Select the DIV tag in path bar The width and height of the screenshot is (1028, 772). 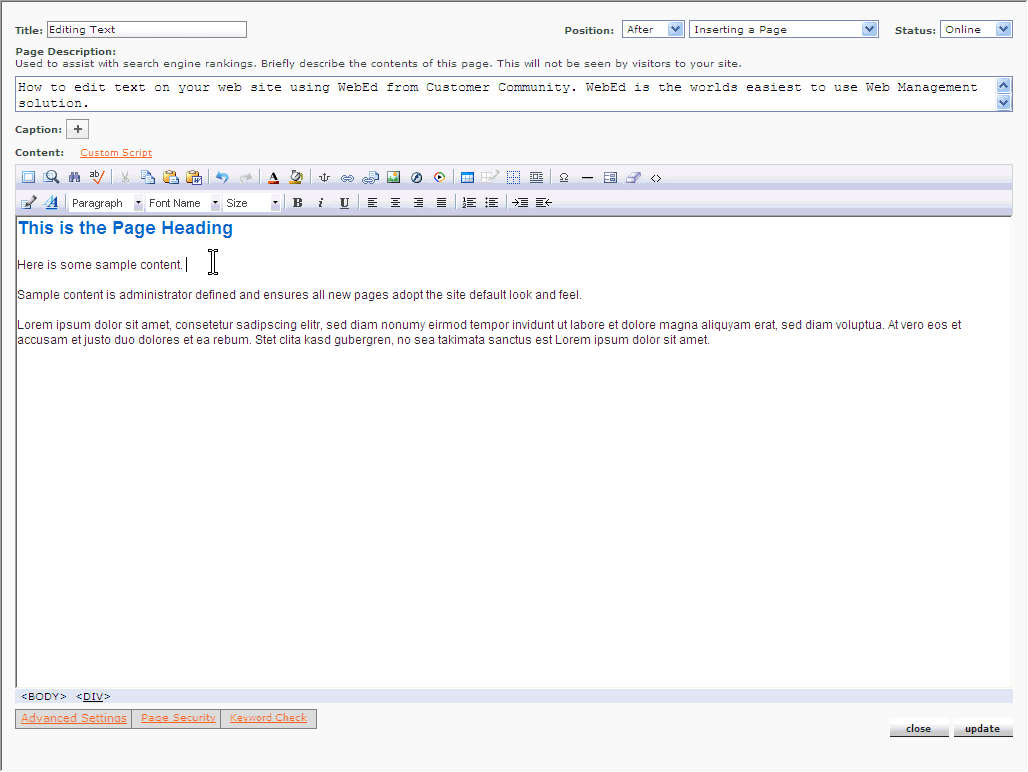click(x=93, y=696)
